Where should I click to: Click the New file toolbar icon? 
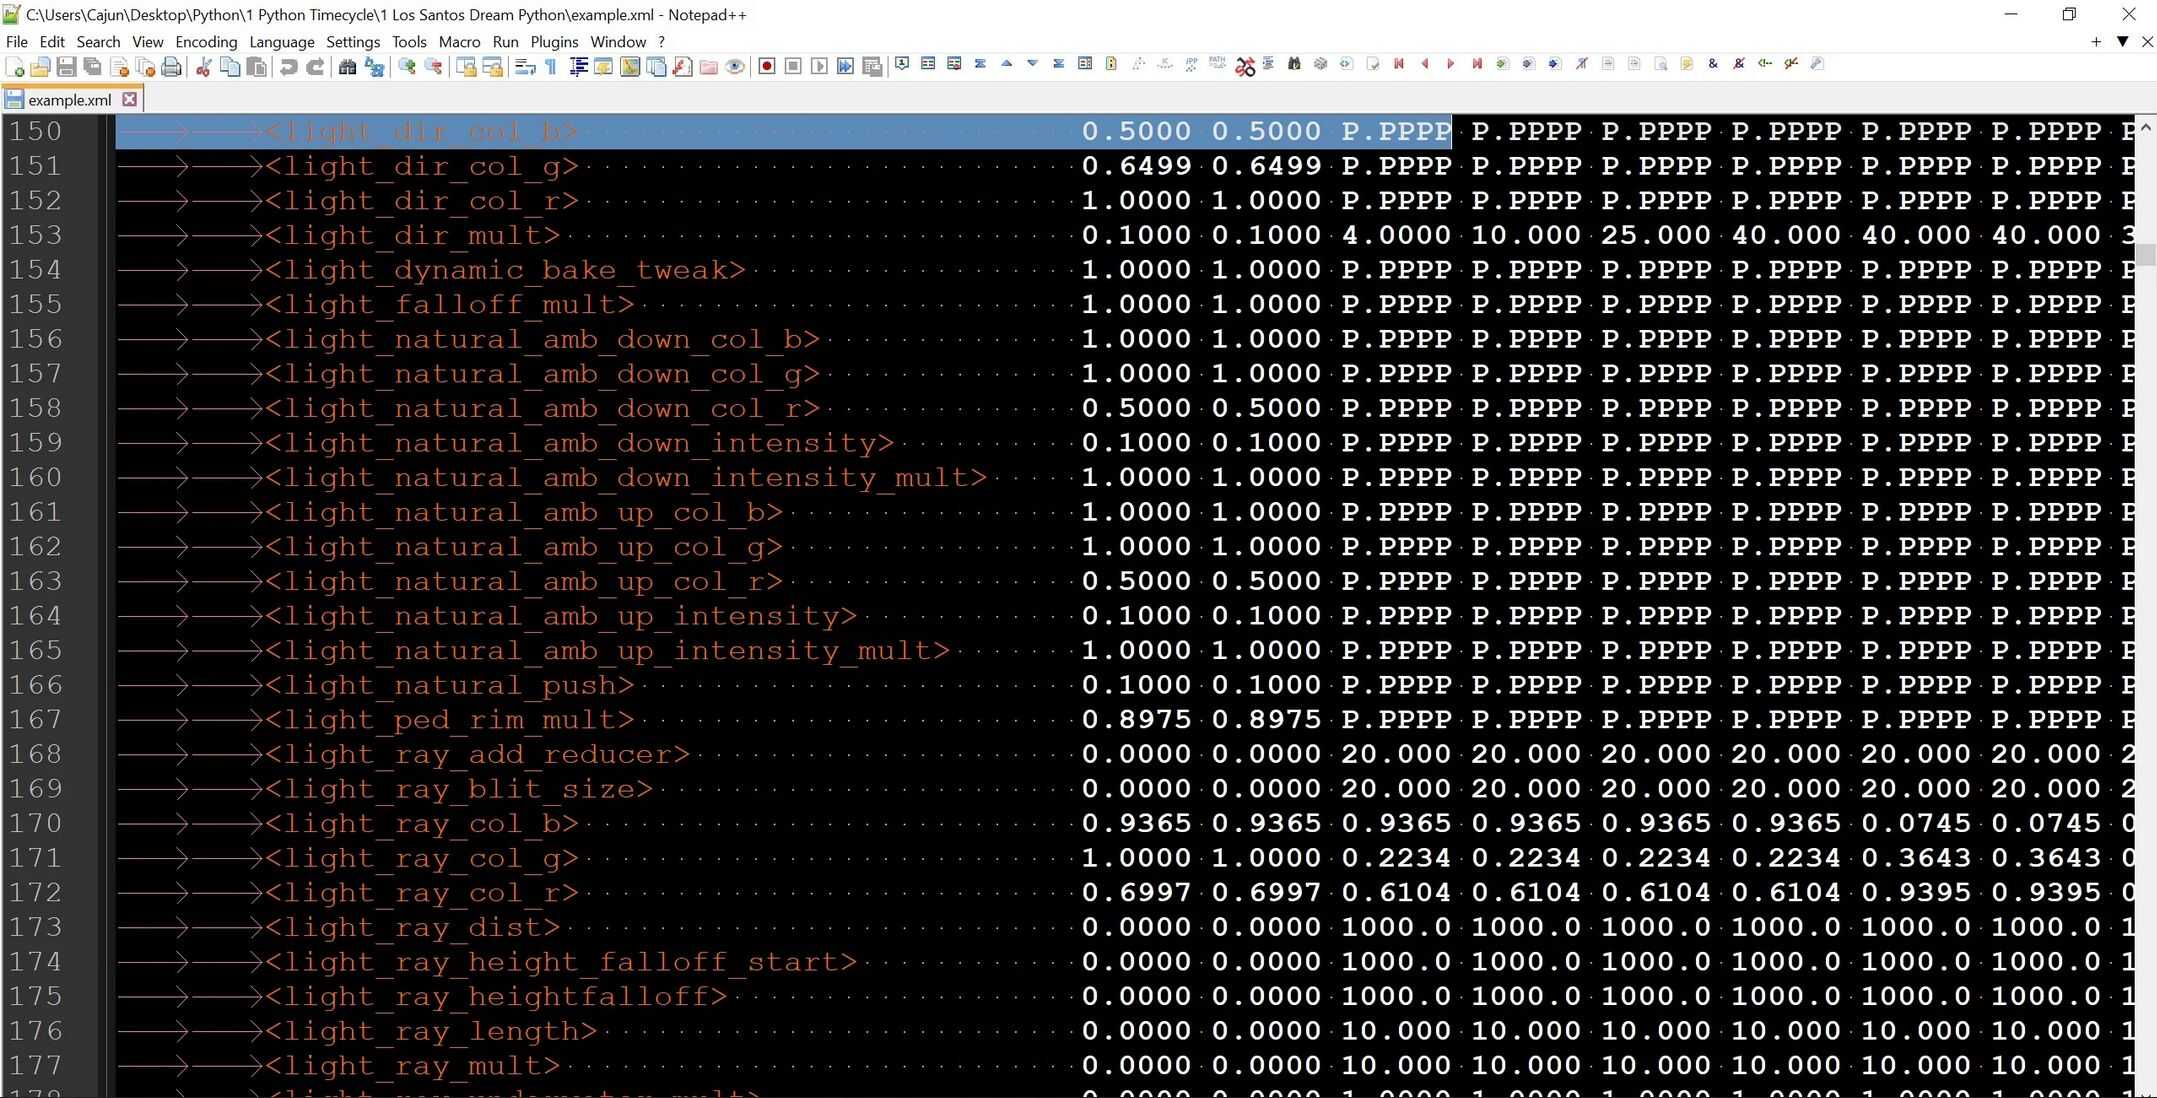pos(15,67)
